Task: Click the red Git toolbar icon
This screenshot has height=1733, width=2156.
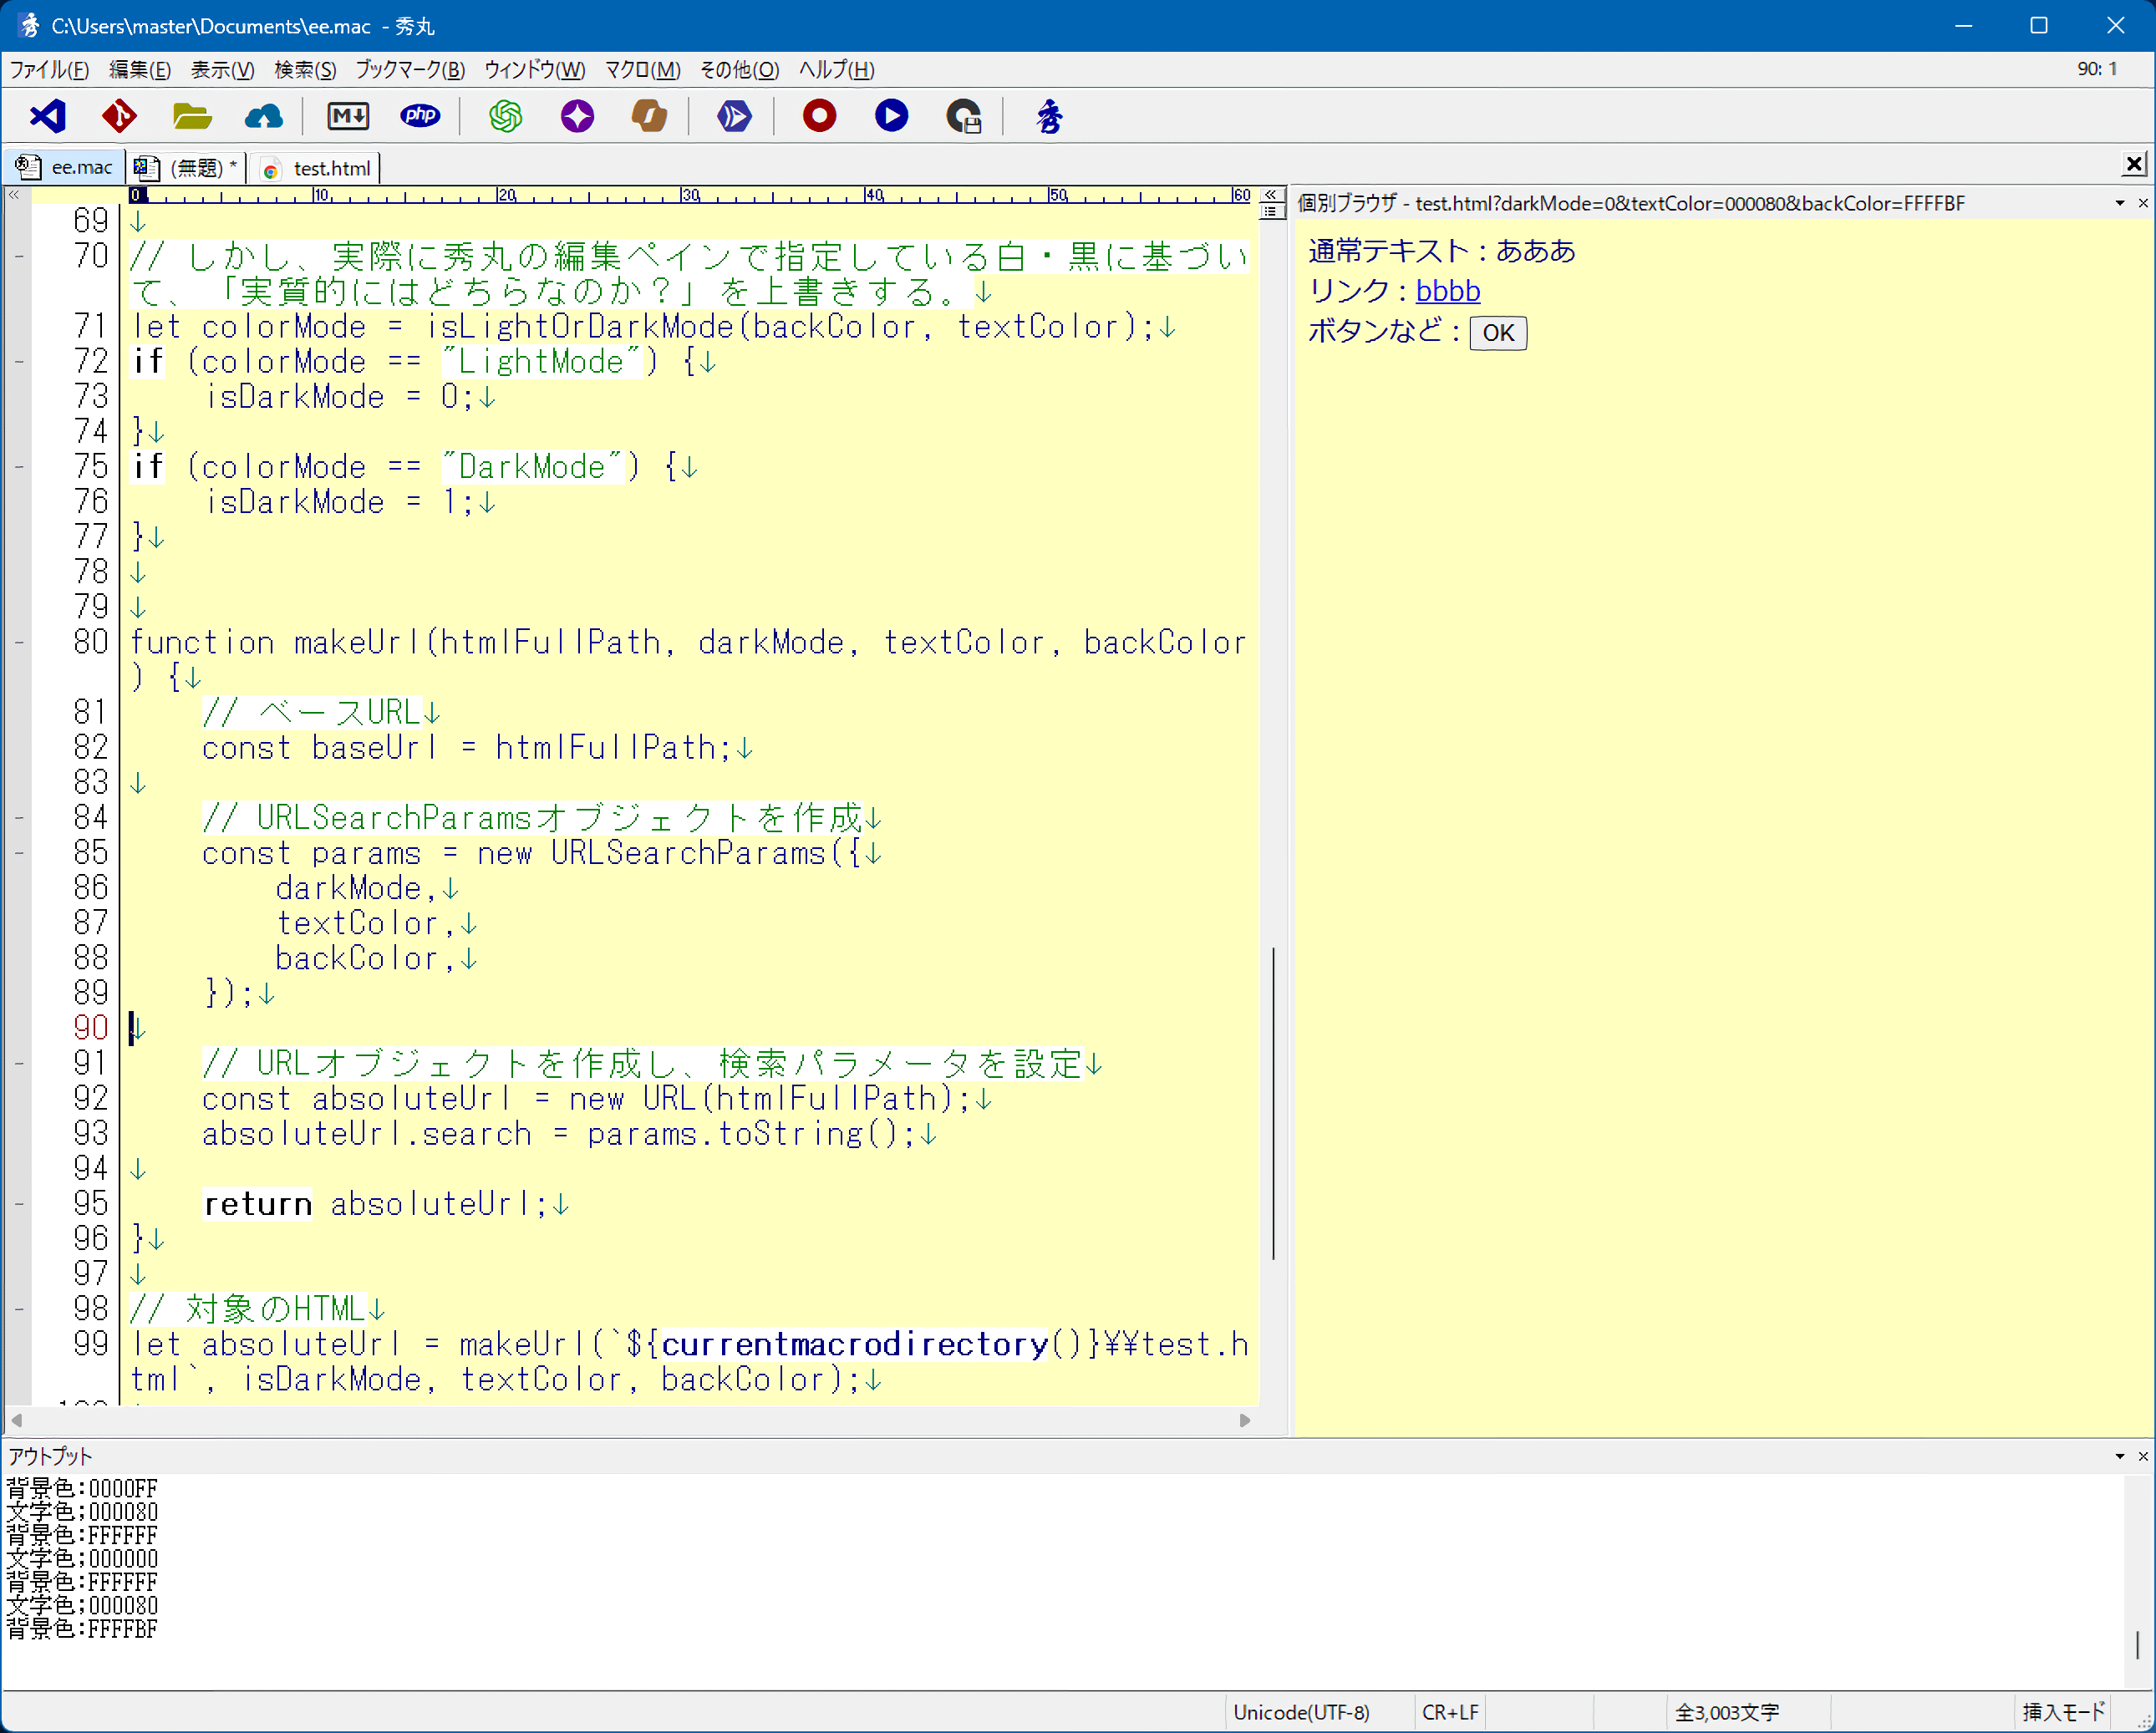Action: [119, 116]
